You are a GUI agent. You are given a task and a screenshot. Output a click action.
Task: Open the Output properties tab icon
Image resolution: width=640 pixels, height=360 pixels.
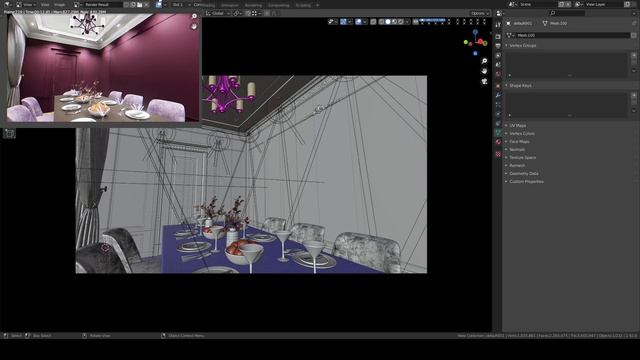pos(498,46)
